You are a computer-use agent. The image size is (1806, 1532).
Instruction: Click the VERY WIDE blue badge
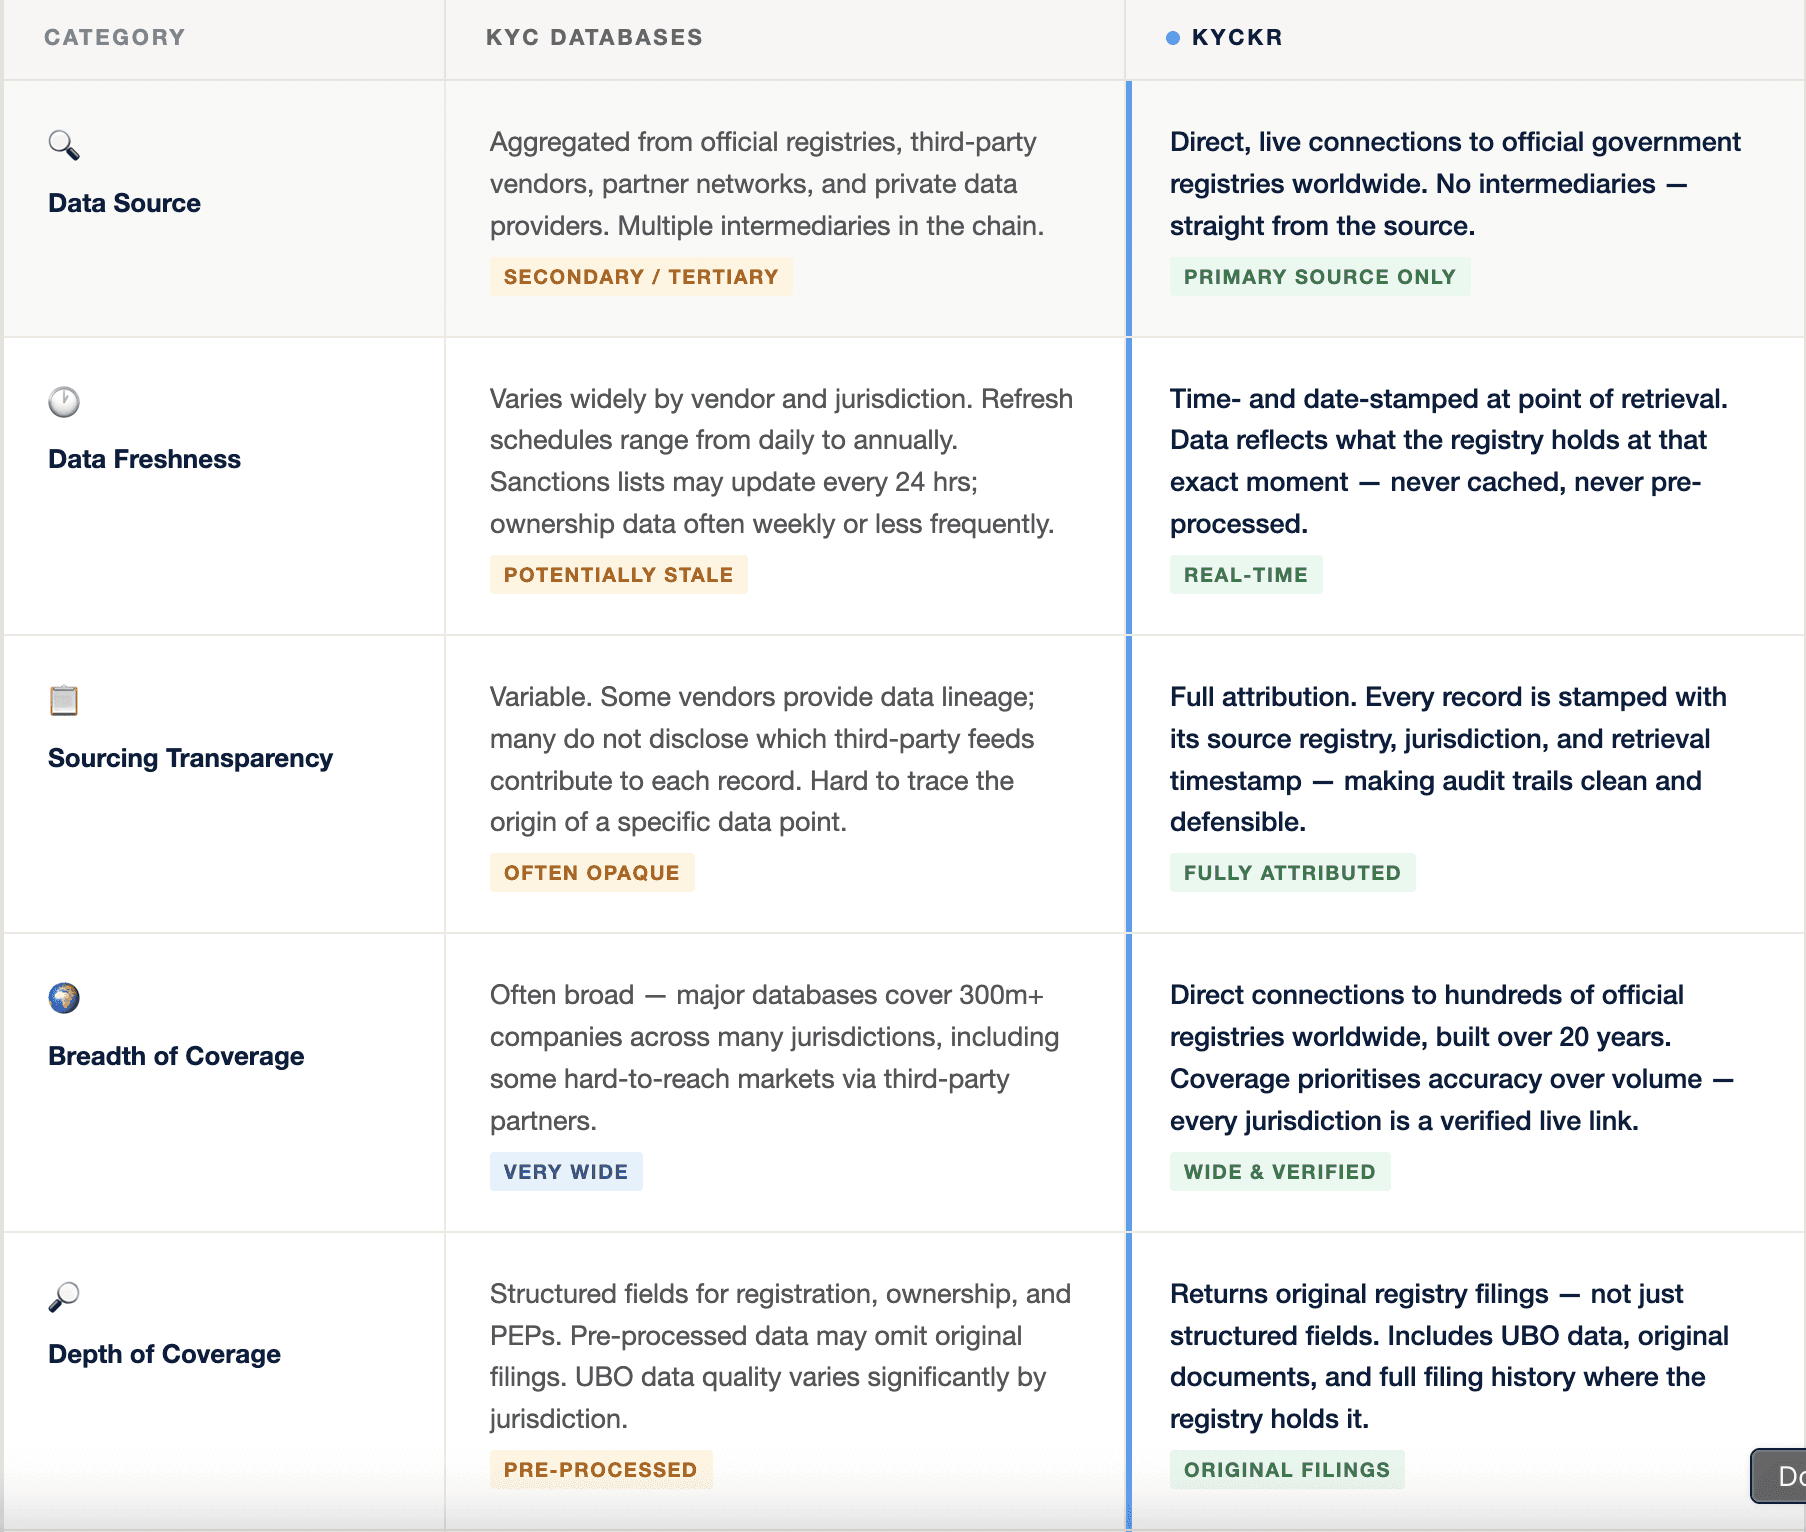[566, 1172]
